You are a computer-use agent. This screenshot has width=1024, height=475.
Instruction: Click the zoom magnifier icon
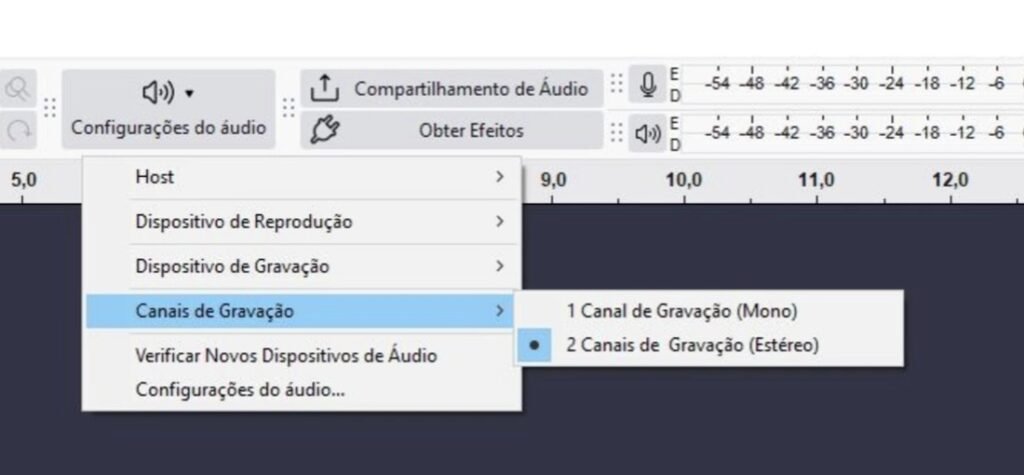pyautogui.click(x=17, y=88)
